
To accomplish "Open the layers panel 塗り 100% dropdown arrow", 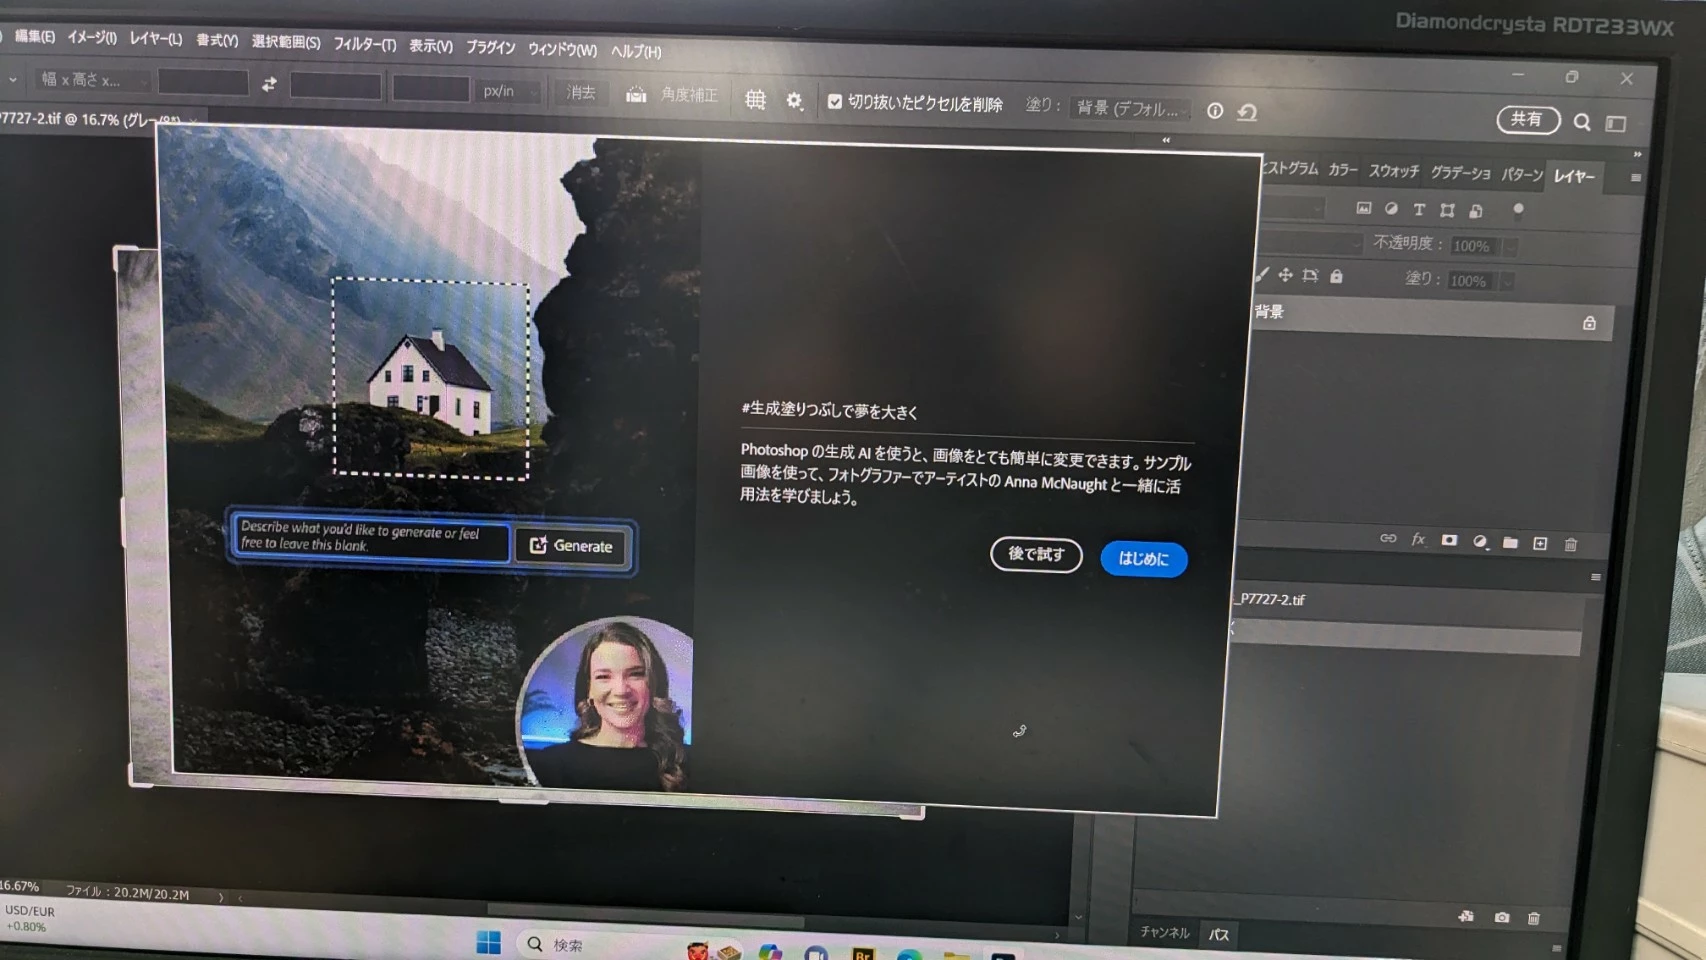I will [x=1507, y=282].
